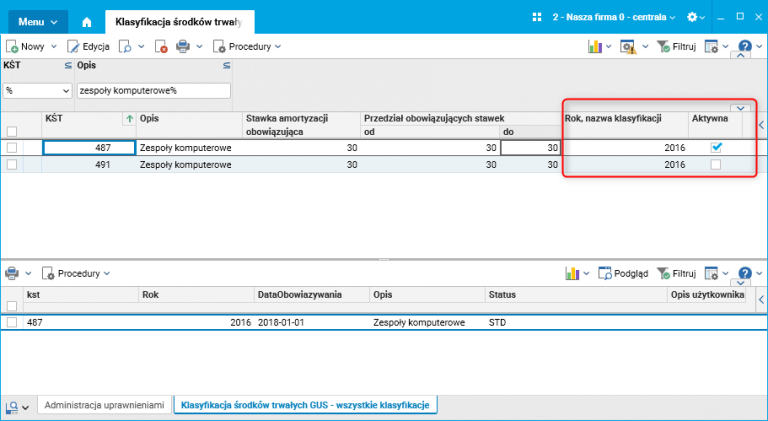
Task: Toggle the Aktywna checkbox in row 487
Action: (x=716, y=147)
